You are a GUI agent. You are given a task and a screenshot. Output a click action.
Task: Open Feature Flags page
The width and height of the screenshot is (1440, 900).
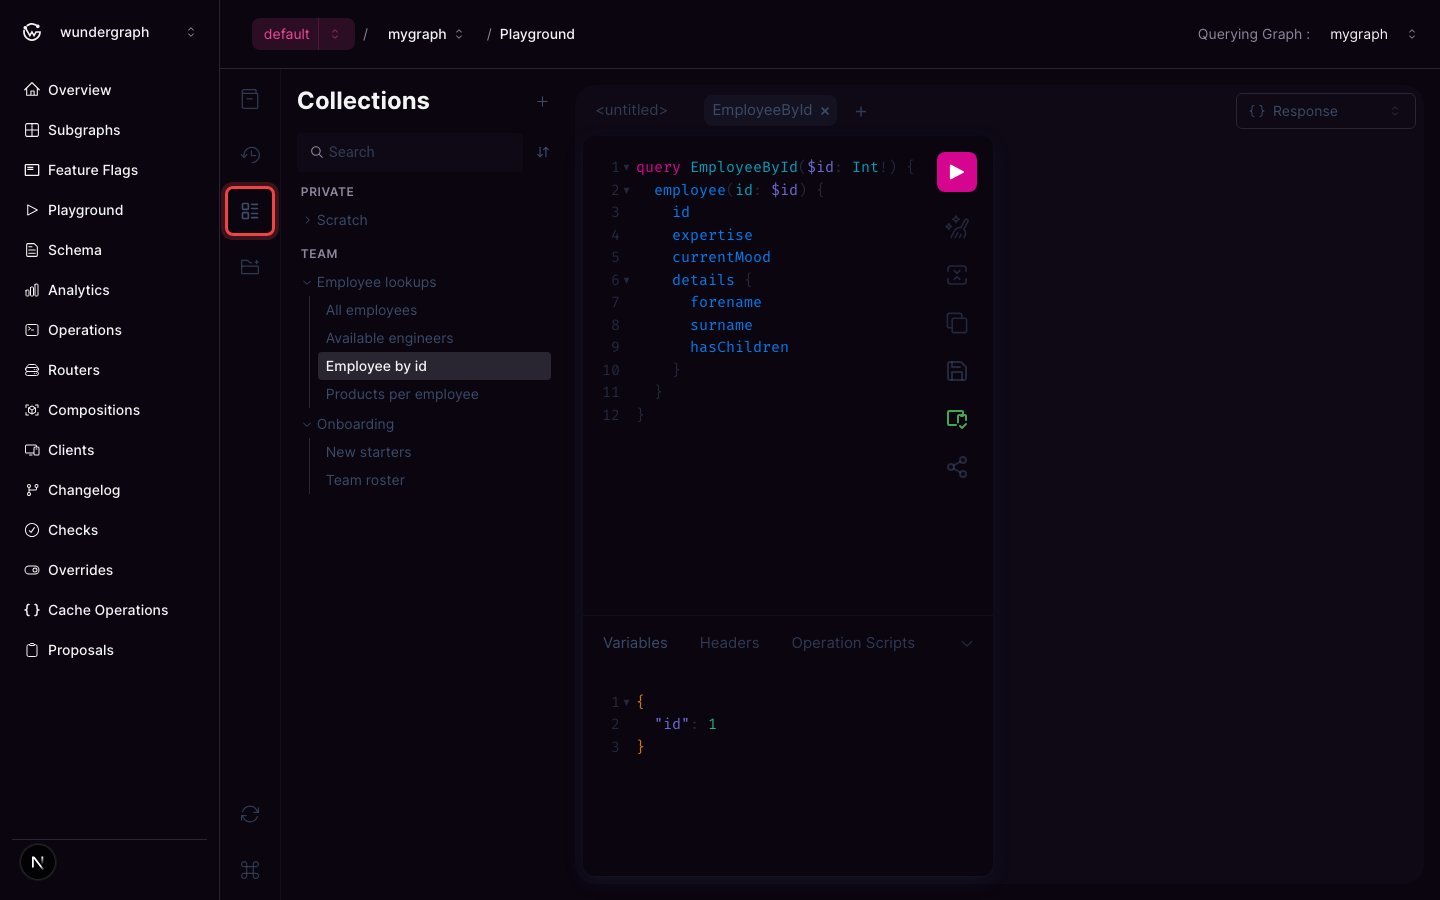click(x=110, y=170)
